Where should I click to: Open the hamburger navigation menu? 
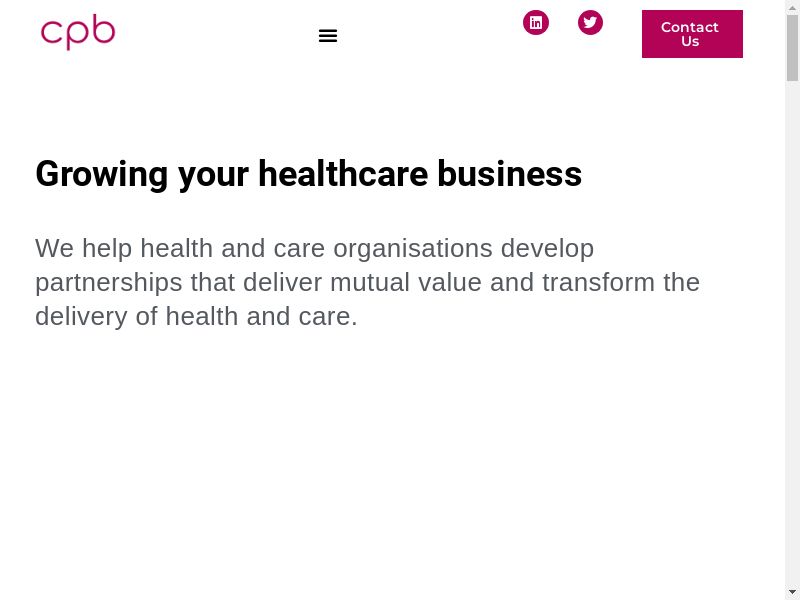[x=328, y=36]
